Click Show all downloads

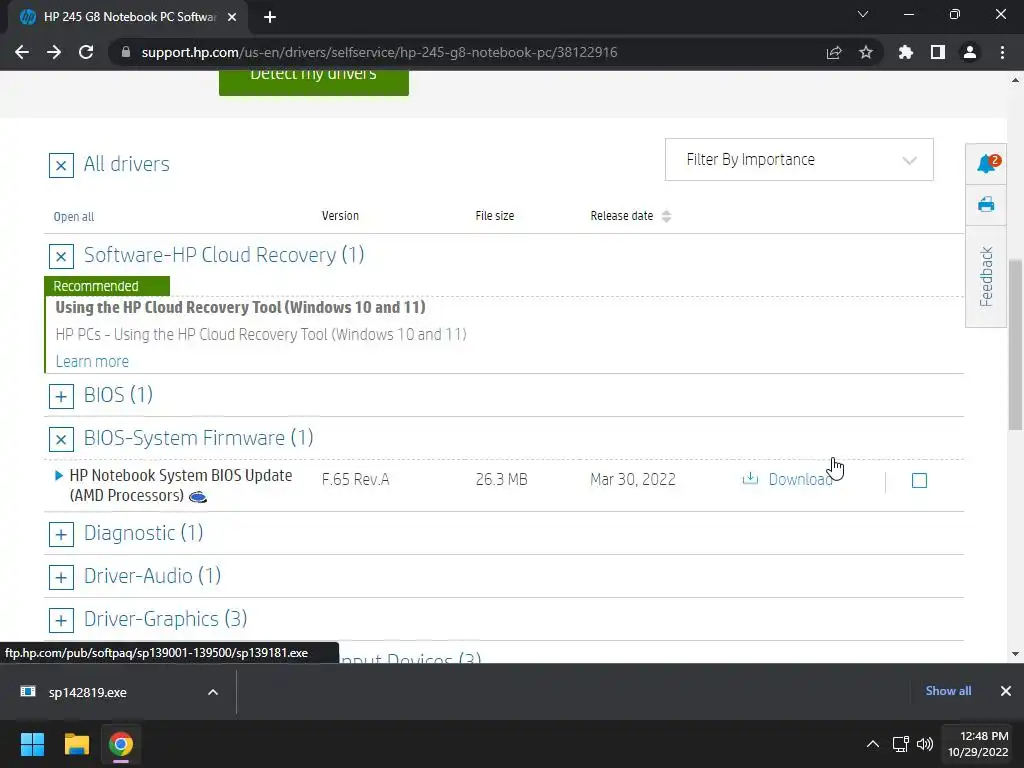click(x=948, y=691)
